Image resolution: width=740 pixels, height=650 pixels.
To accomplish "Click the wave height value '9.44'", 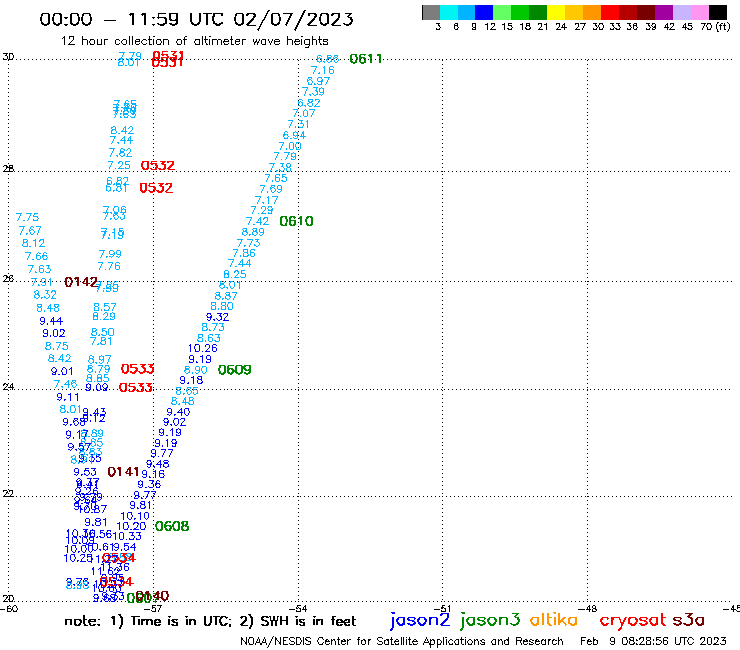I will coord(51,321).
